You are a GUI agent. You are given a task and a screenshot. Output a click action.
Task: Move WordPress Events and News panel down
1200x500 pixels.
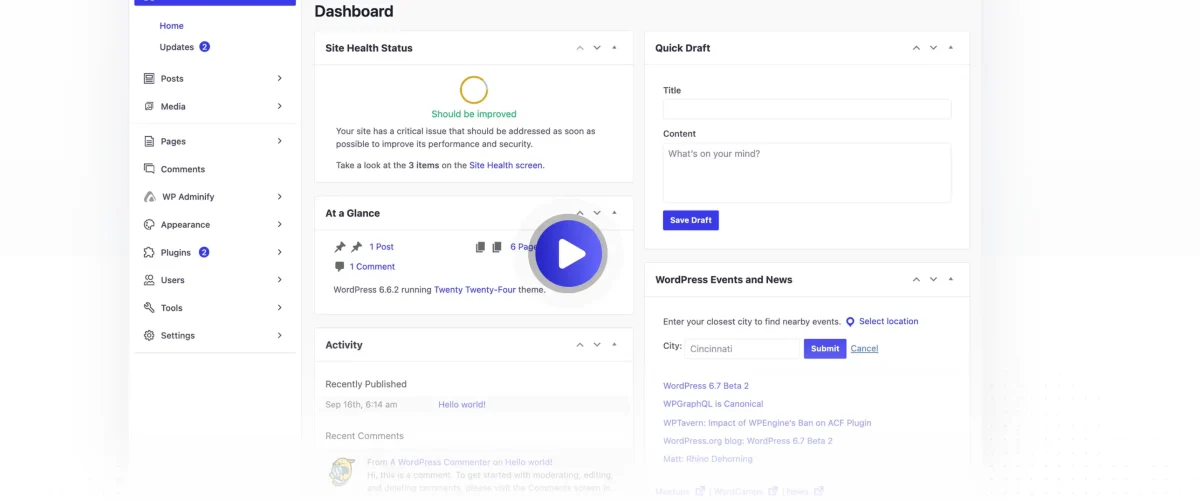(x=933, y=280)
